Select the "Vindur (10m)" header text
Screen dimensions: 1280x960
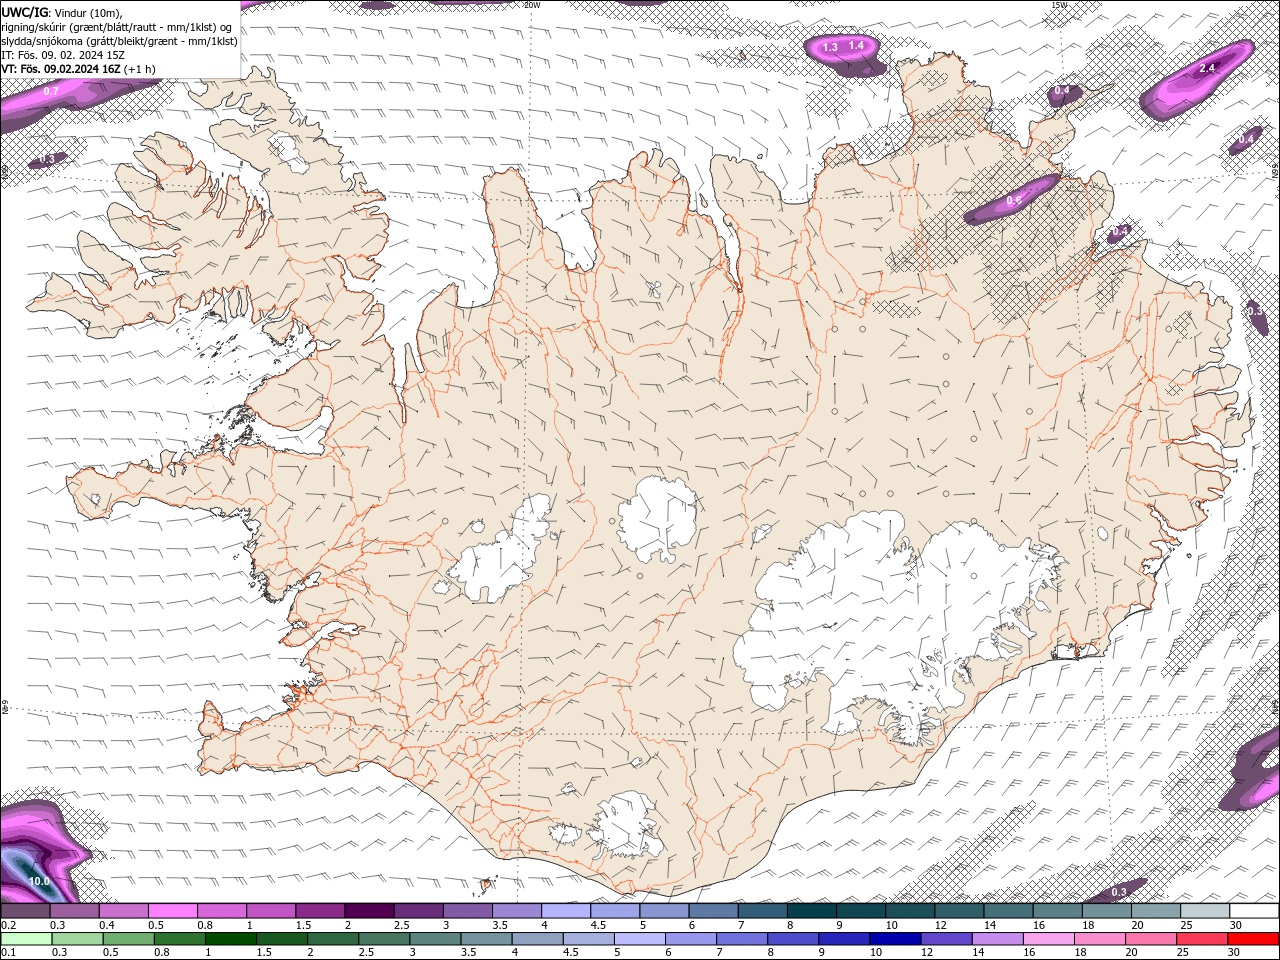tap(88, 12)
